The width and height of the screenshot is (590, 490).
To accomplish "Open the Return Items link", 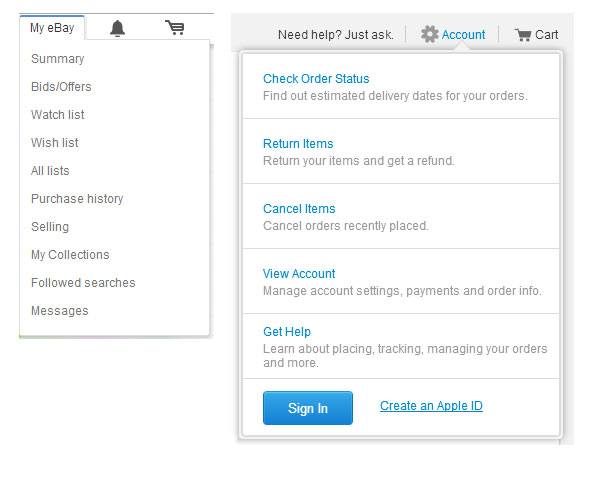I will pos(298,144).
